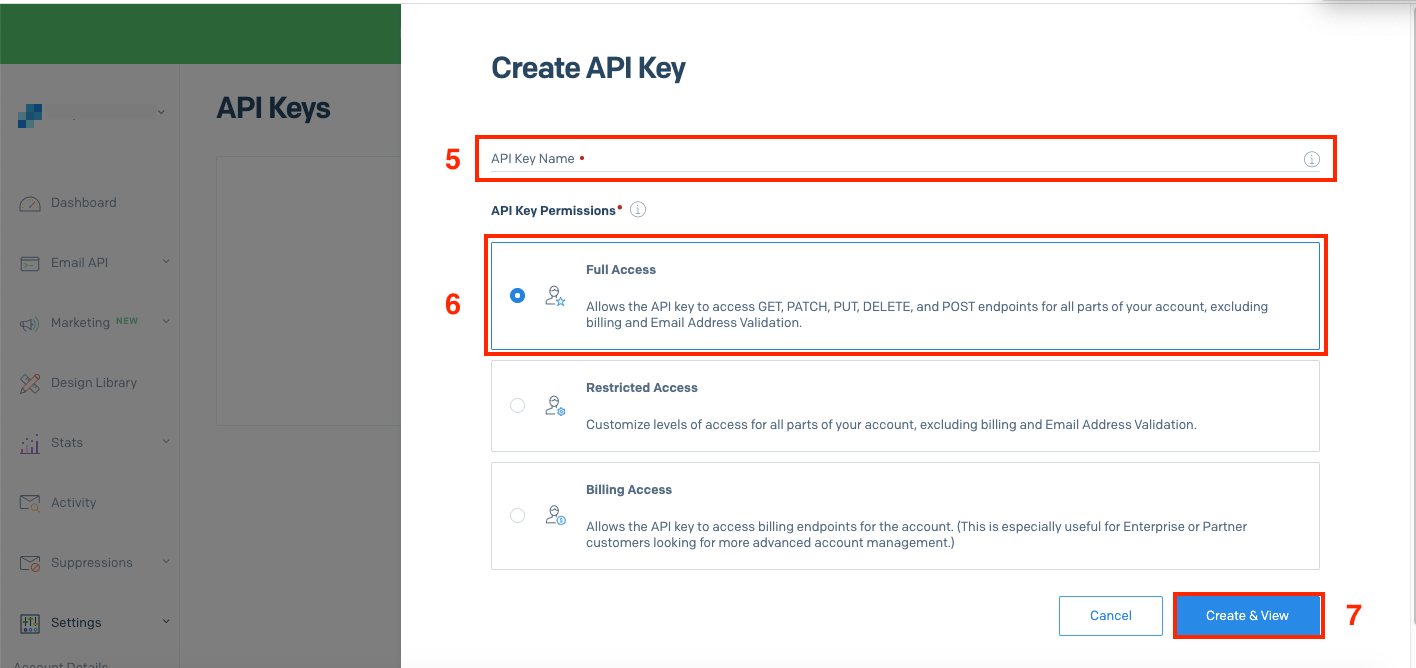The width and height of the screenshot is (1416, 668).
Task: Click the info icon beside API Key Permissions
Action: (x=637, y=209)
